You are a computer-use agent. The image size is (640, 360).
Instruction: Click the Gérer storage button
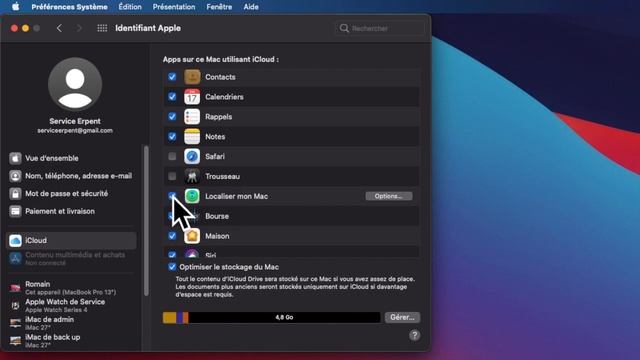click(402, 317)
